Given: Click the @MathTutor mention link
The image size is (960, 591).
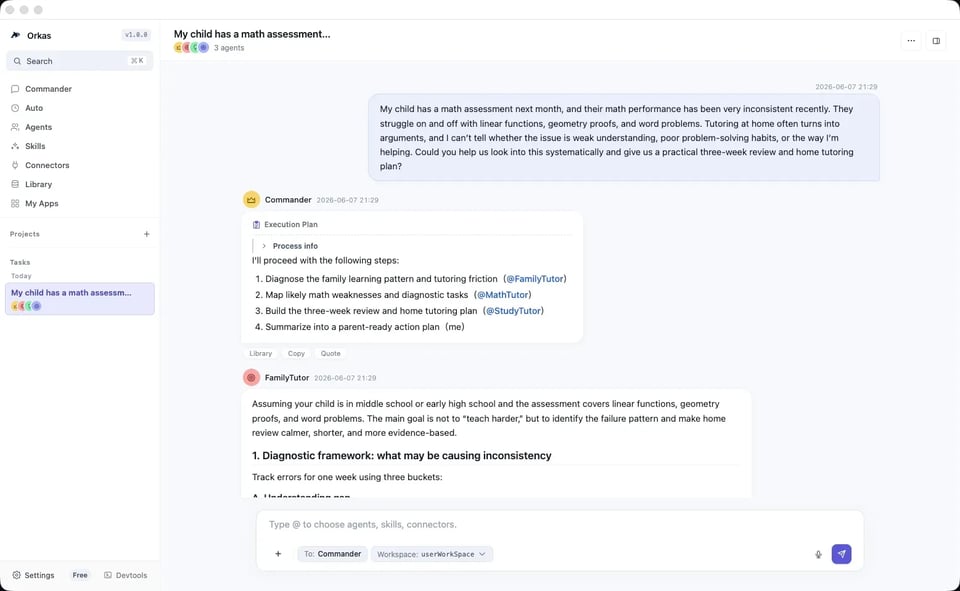Looking at the screenshot, I should (x=503, y=295).
